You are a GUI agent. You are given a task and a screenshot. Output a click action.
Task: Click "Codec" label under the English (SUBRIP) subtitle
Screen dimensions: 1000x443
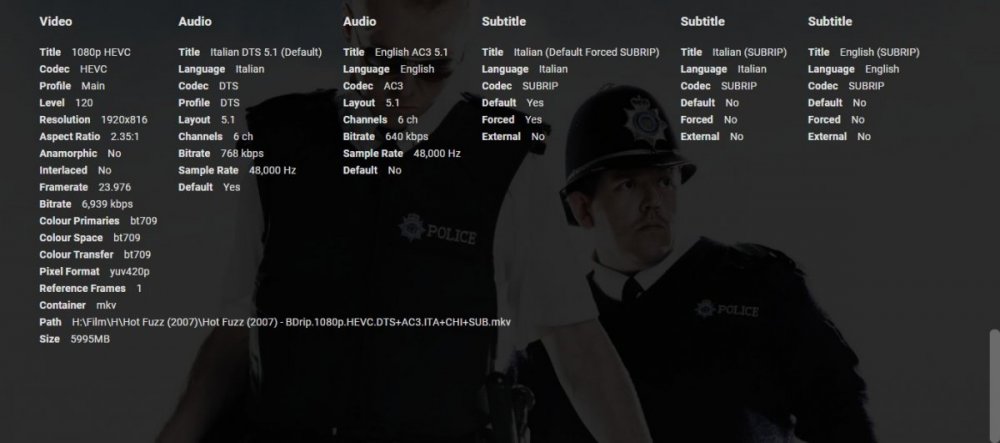point(823,86)
